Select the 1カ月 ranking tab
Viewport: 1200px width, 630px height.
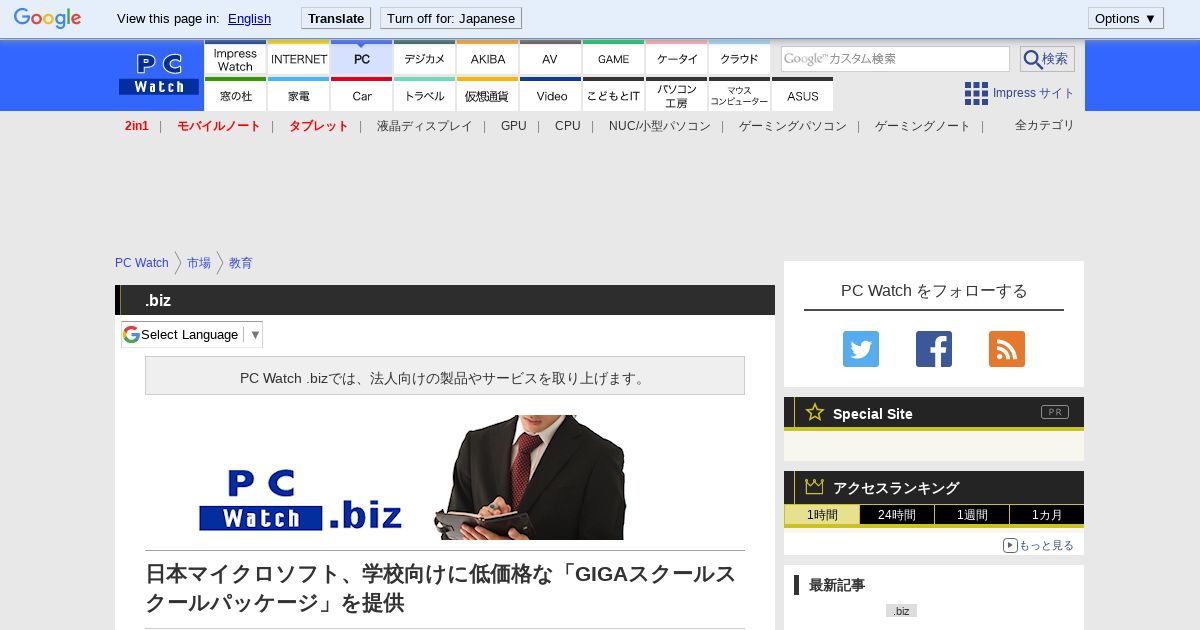(1047, 515)
